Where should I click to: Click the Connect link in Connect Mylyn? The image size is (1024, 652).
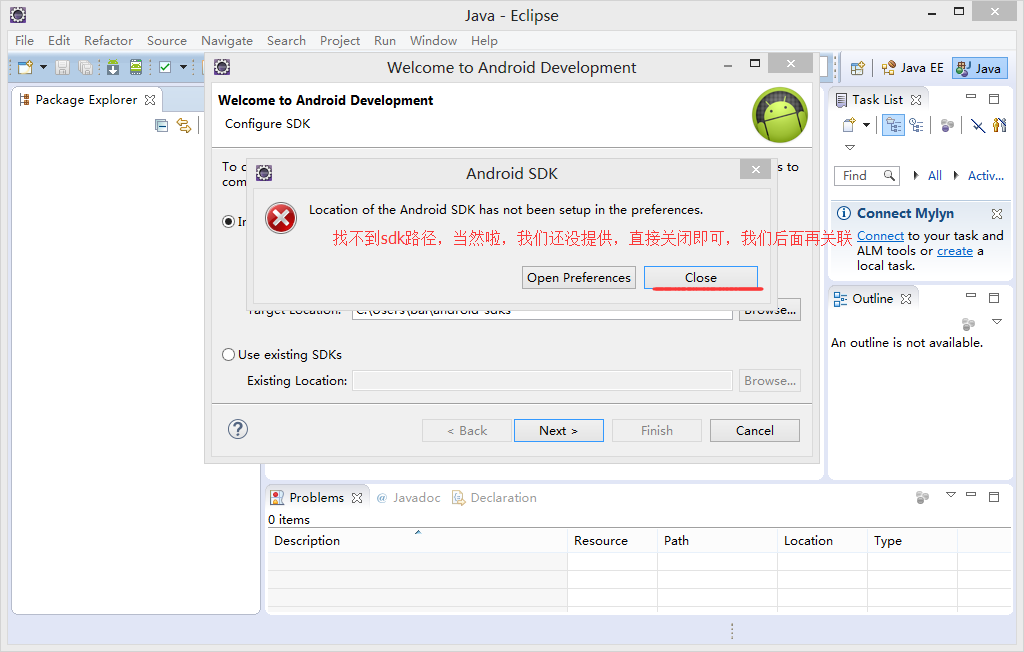(880, 236)
